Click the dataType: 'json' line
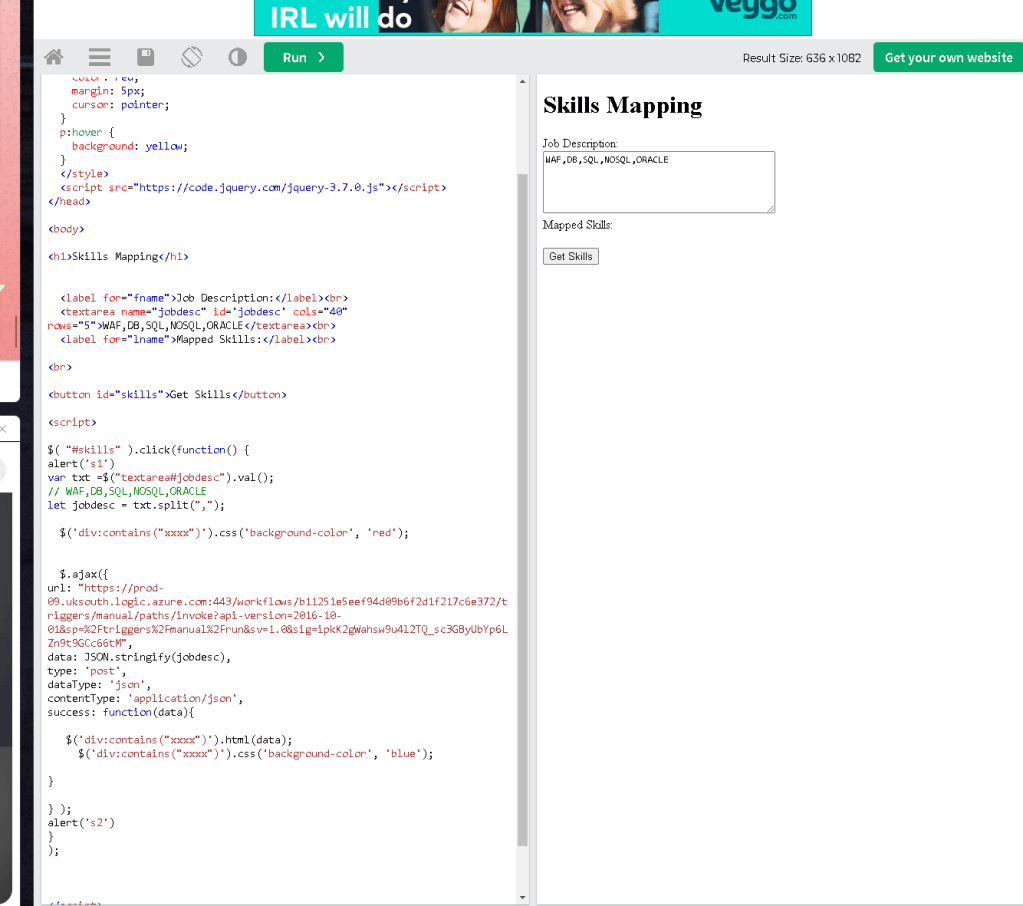This screenshot has height=906, width=1023. click(99, 685)
